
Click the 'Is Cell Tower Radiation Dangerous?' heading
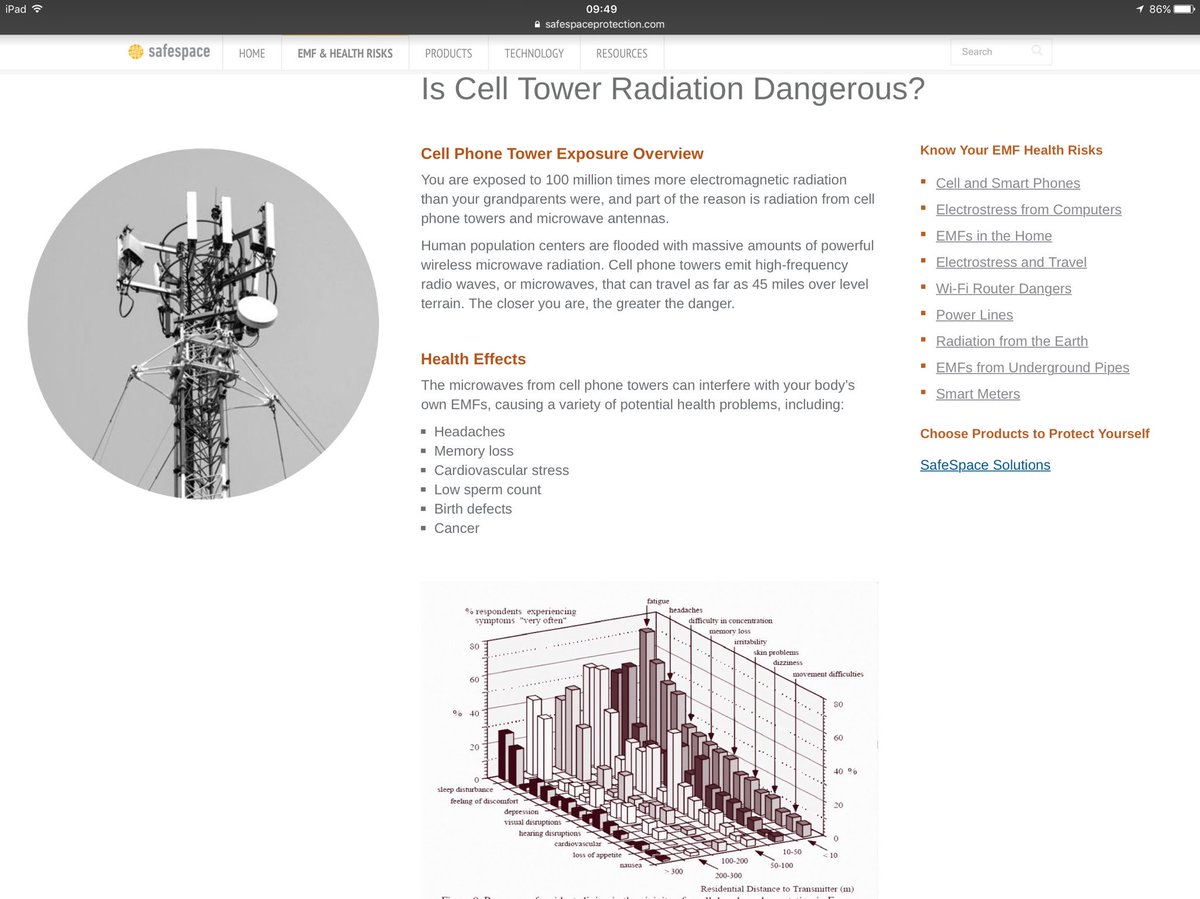click(672, 89)
